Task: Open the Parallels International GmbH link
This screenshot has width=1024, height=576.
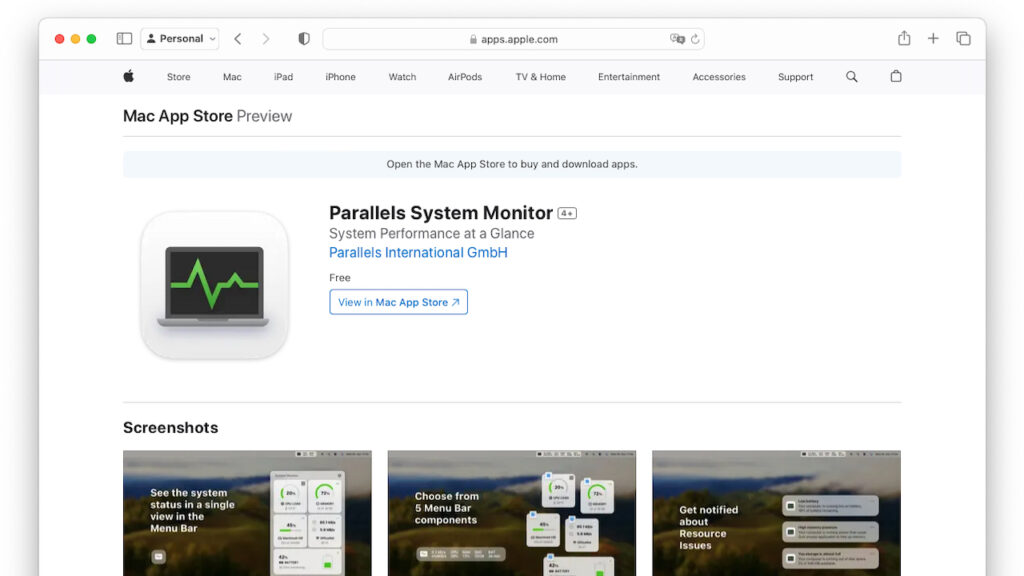Action: pos(418,252)
